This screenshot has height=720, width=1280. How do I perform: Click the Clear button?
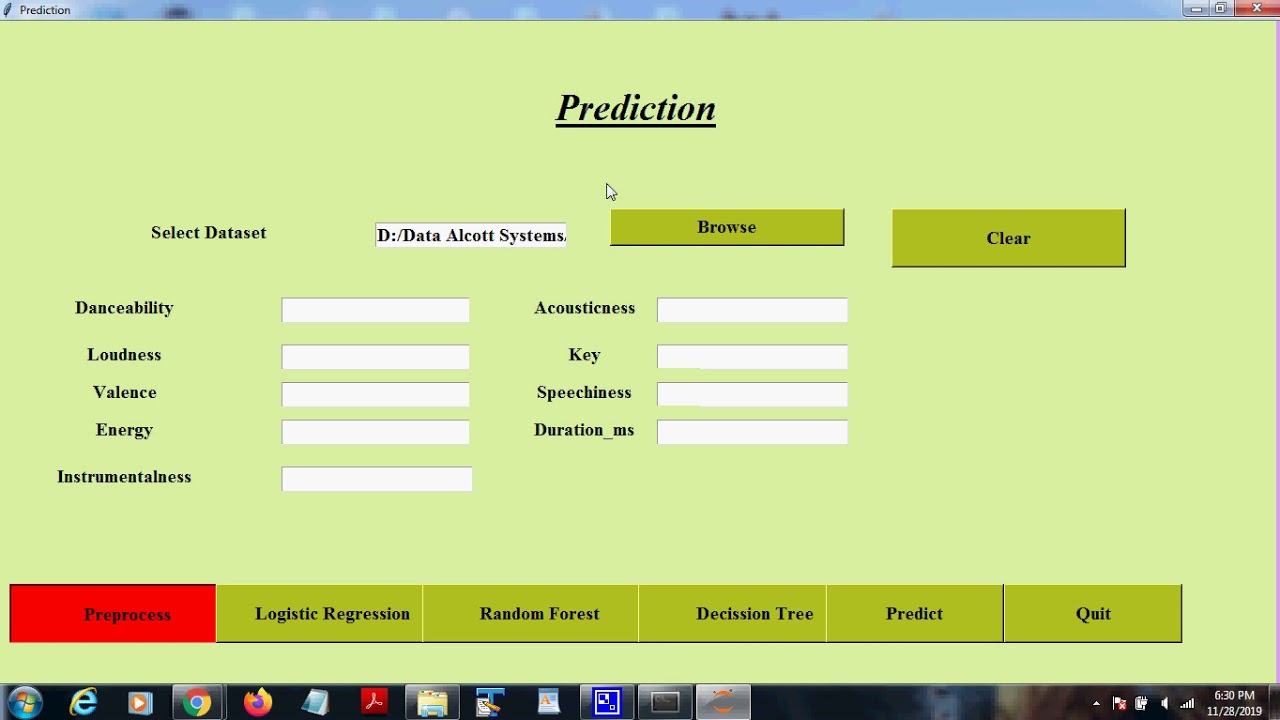(1008, 238)
